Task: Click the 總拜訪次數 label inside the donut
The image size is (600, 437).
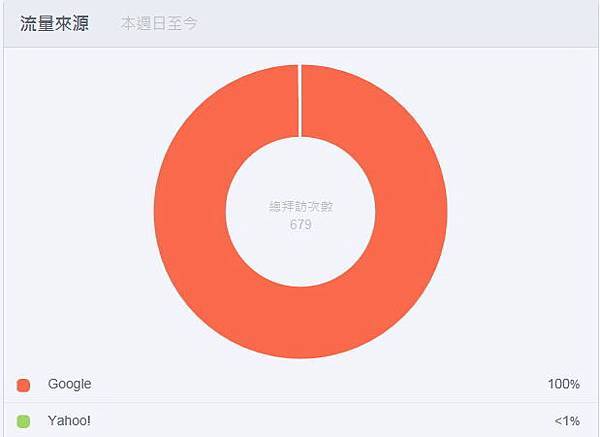Action: pyautogui.click(x=299, y=208)
